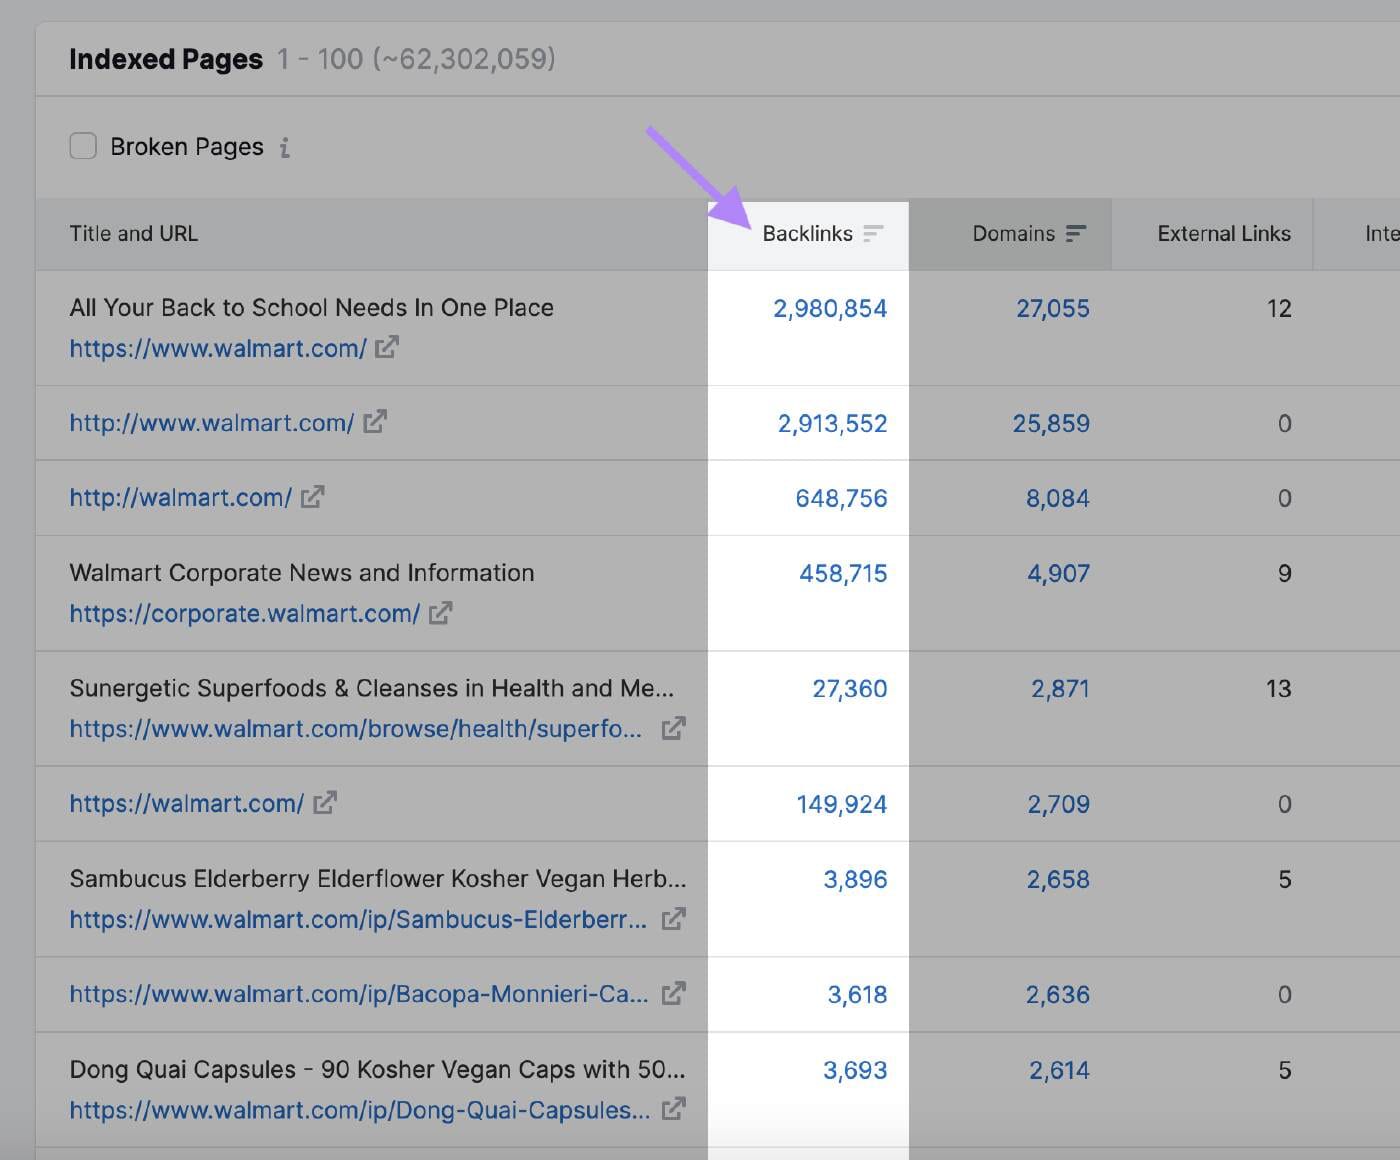1400x1160 pixels.
Task: Select the external links value 9
Action: click(1285, 574)
